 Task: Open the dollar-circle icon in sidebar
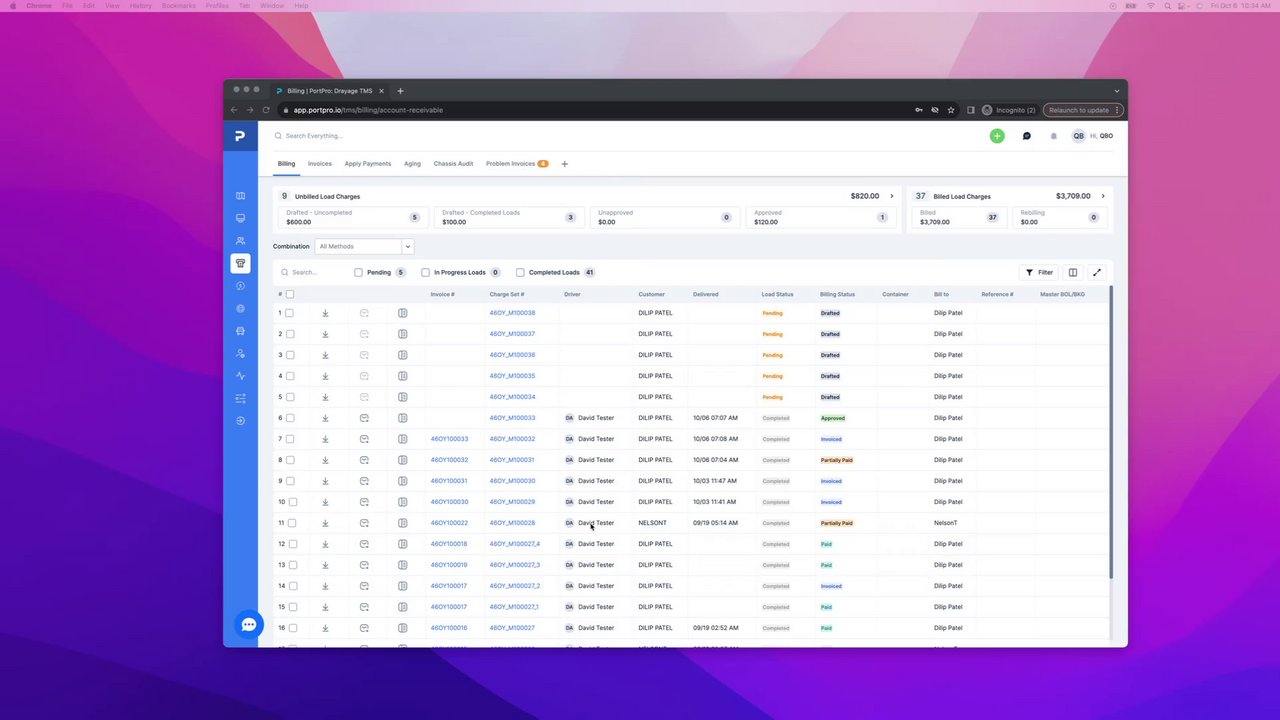240,286
